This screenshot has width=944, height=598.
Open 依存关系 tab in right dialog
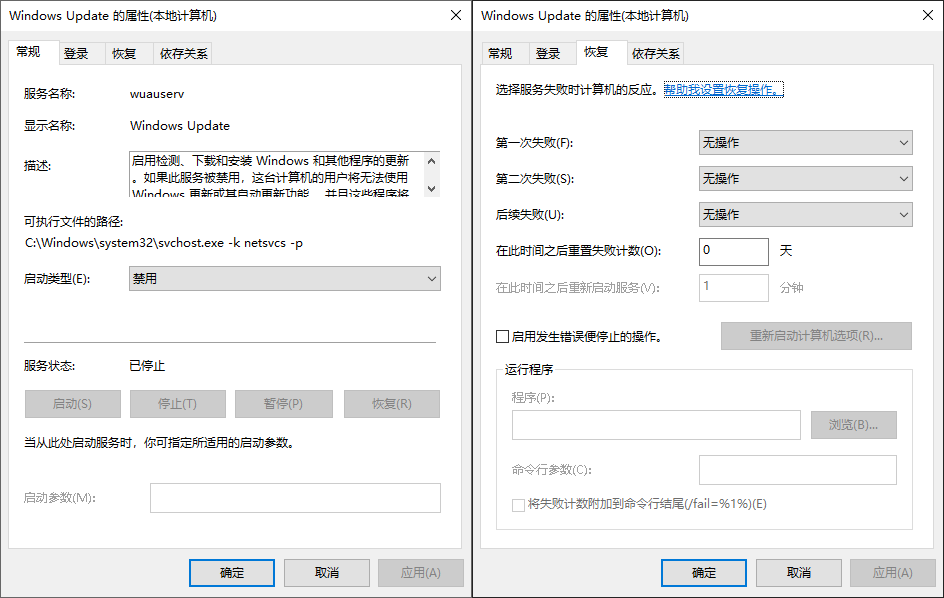[x=656, y=54]
